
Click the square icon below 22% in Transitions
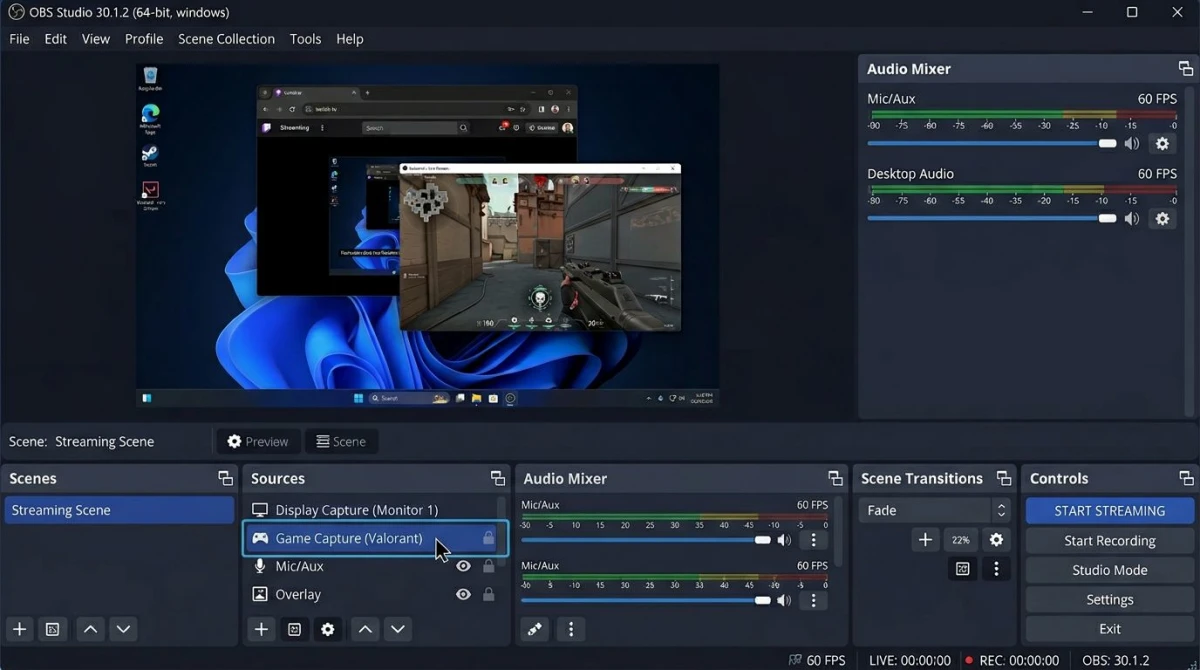click(x=962, y=569)
